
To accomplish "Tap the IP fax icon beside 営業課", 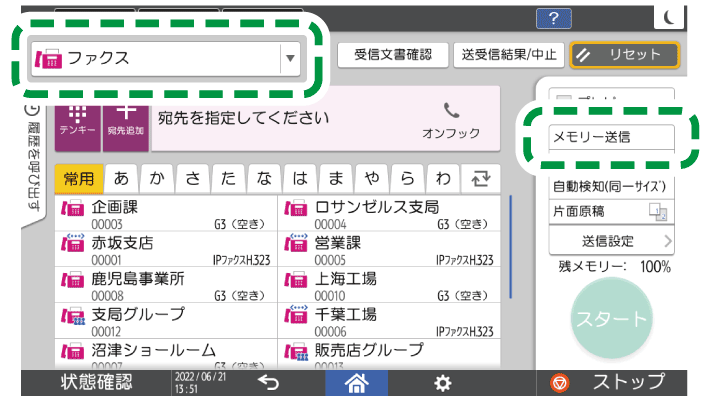I will (296, 243).
